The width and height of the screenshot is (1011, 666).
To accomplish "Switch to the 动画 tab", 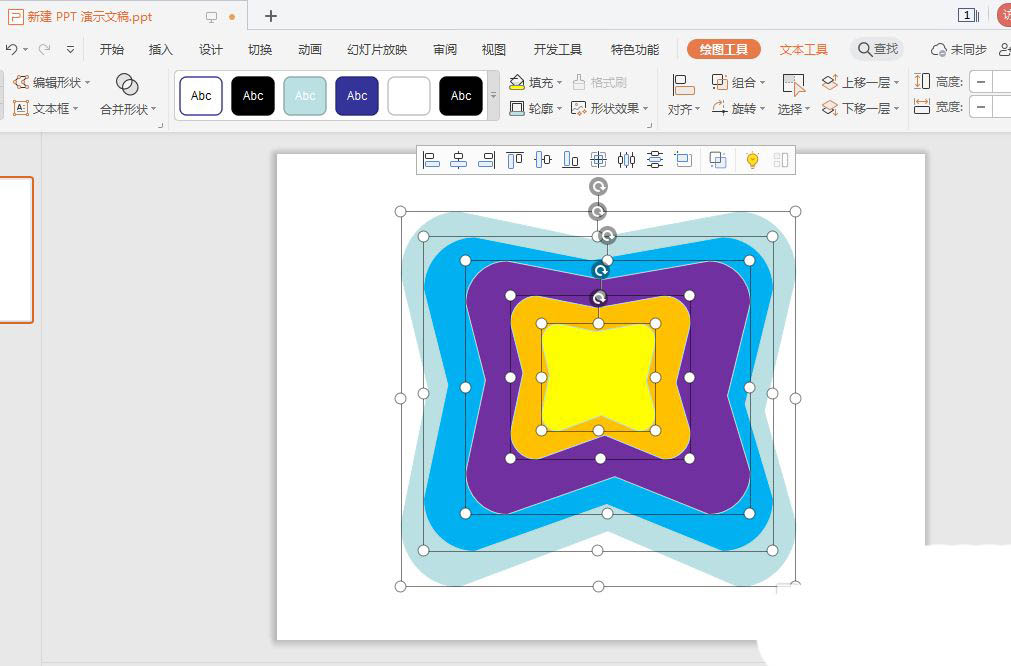I will [x=309, y=50].
